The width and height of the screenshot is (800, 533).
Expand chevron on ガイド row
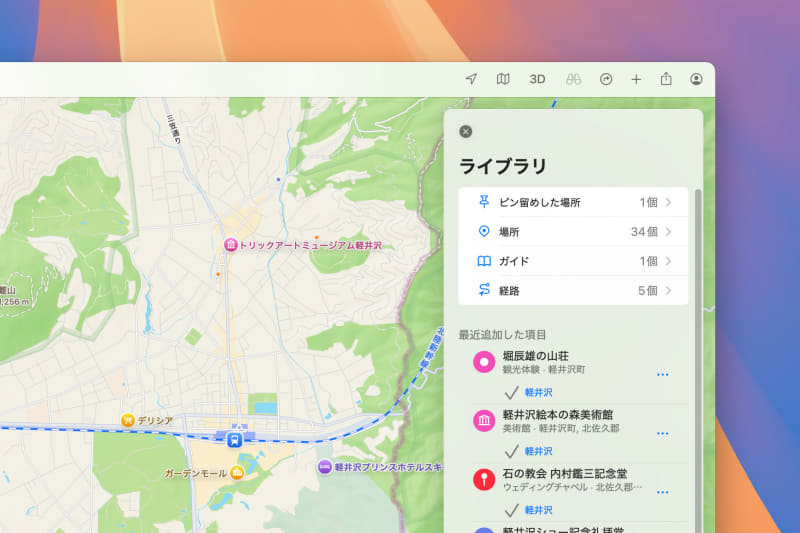pos(668,261)
